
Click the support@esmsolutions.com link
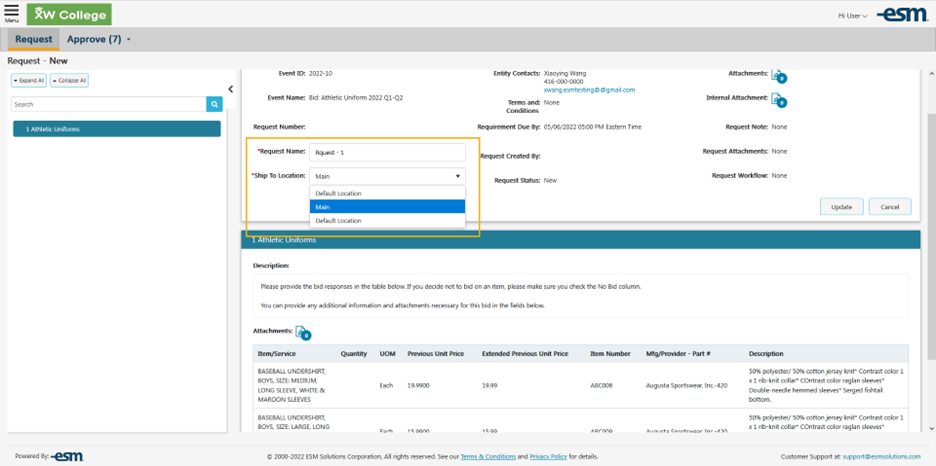[882, 456]
